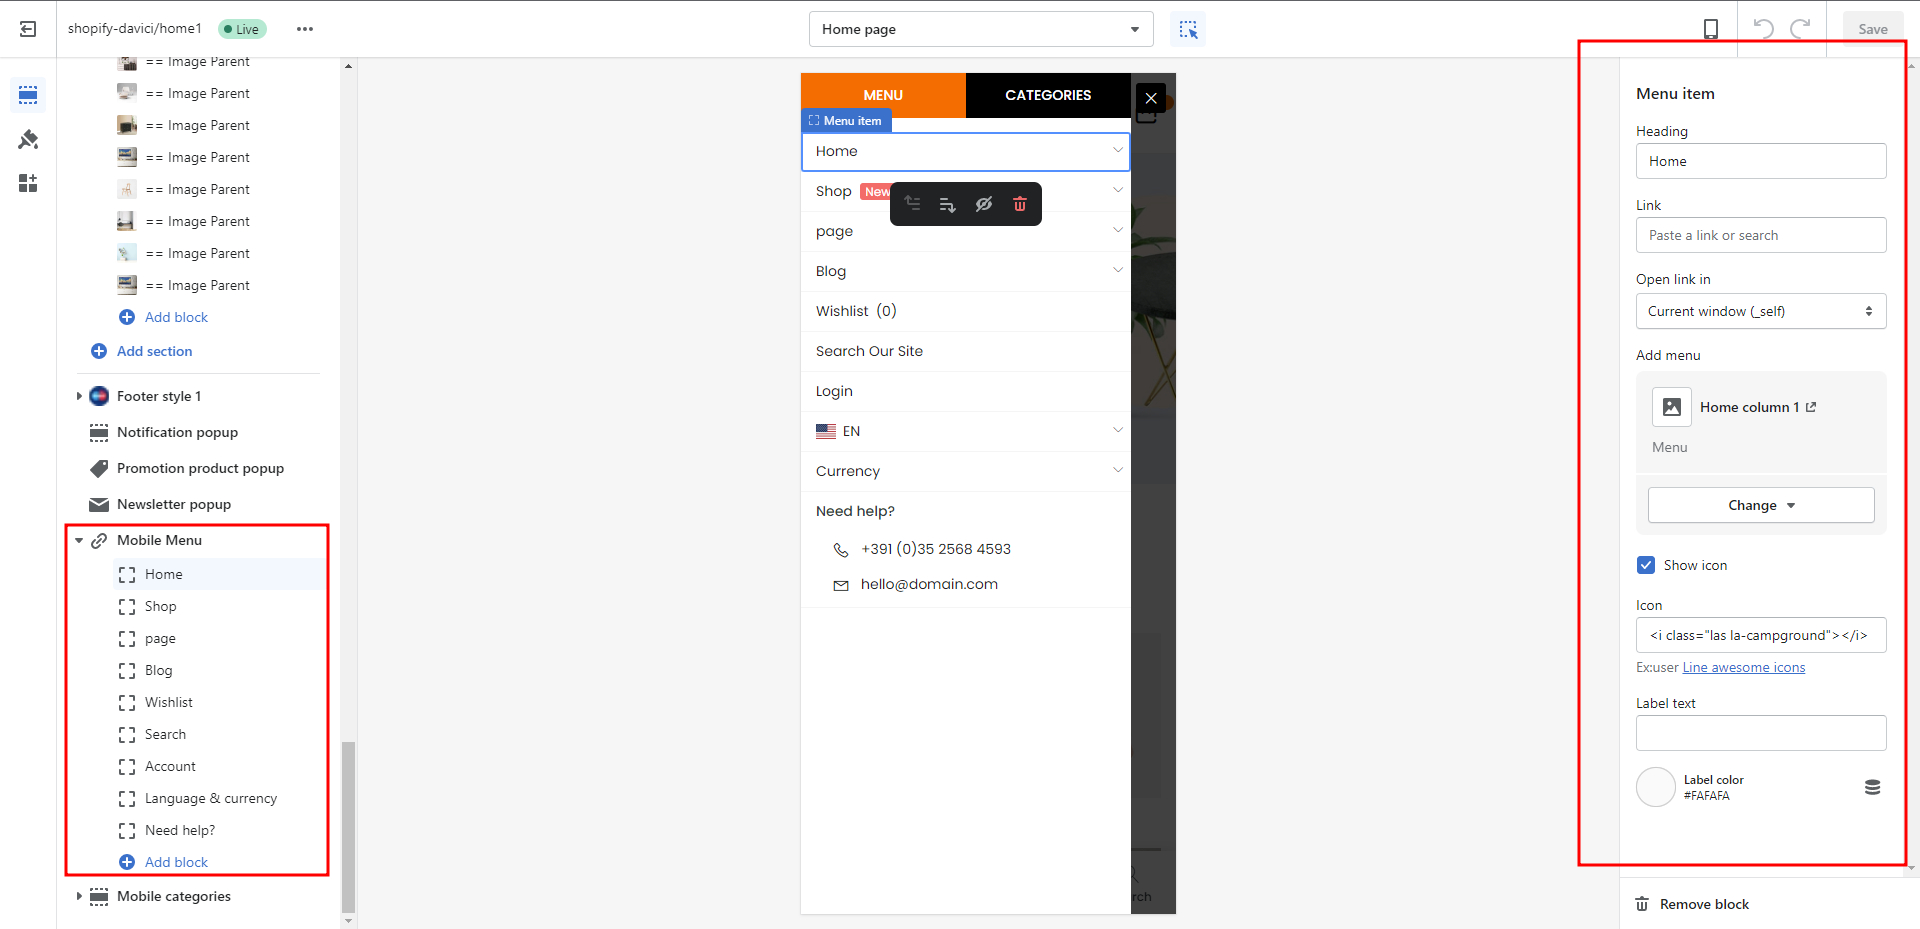Open the Label color swatch picker

pyautogui.click(x=1655, y=787)
